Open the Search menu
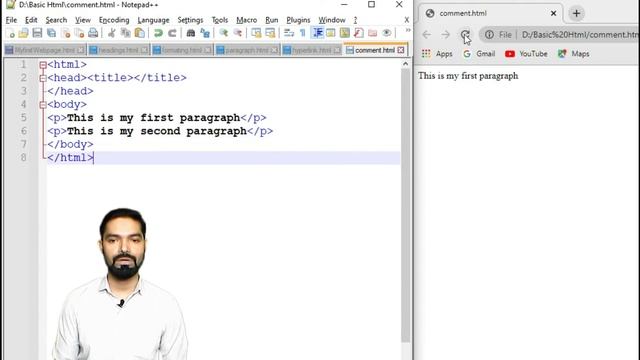This screenshot has height=360, width=640. click(x=56, y=20)
